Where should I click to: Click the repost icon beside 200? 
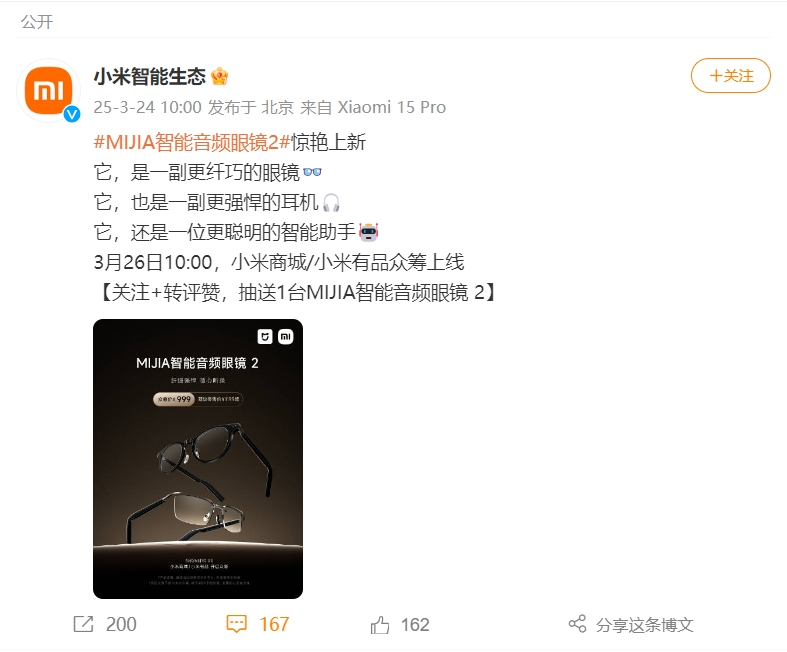coord(83,624)
